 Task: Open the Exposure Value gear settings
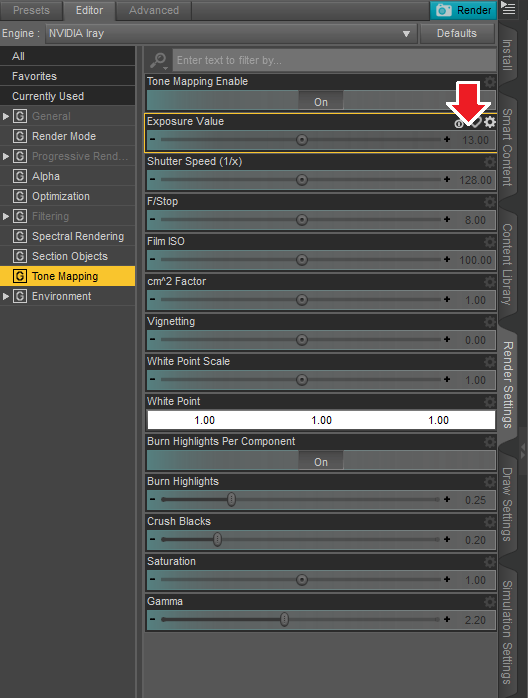(490, 122)
